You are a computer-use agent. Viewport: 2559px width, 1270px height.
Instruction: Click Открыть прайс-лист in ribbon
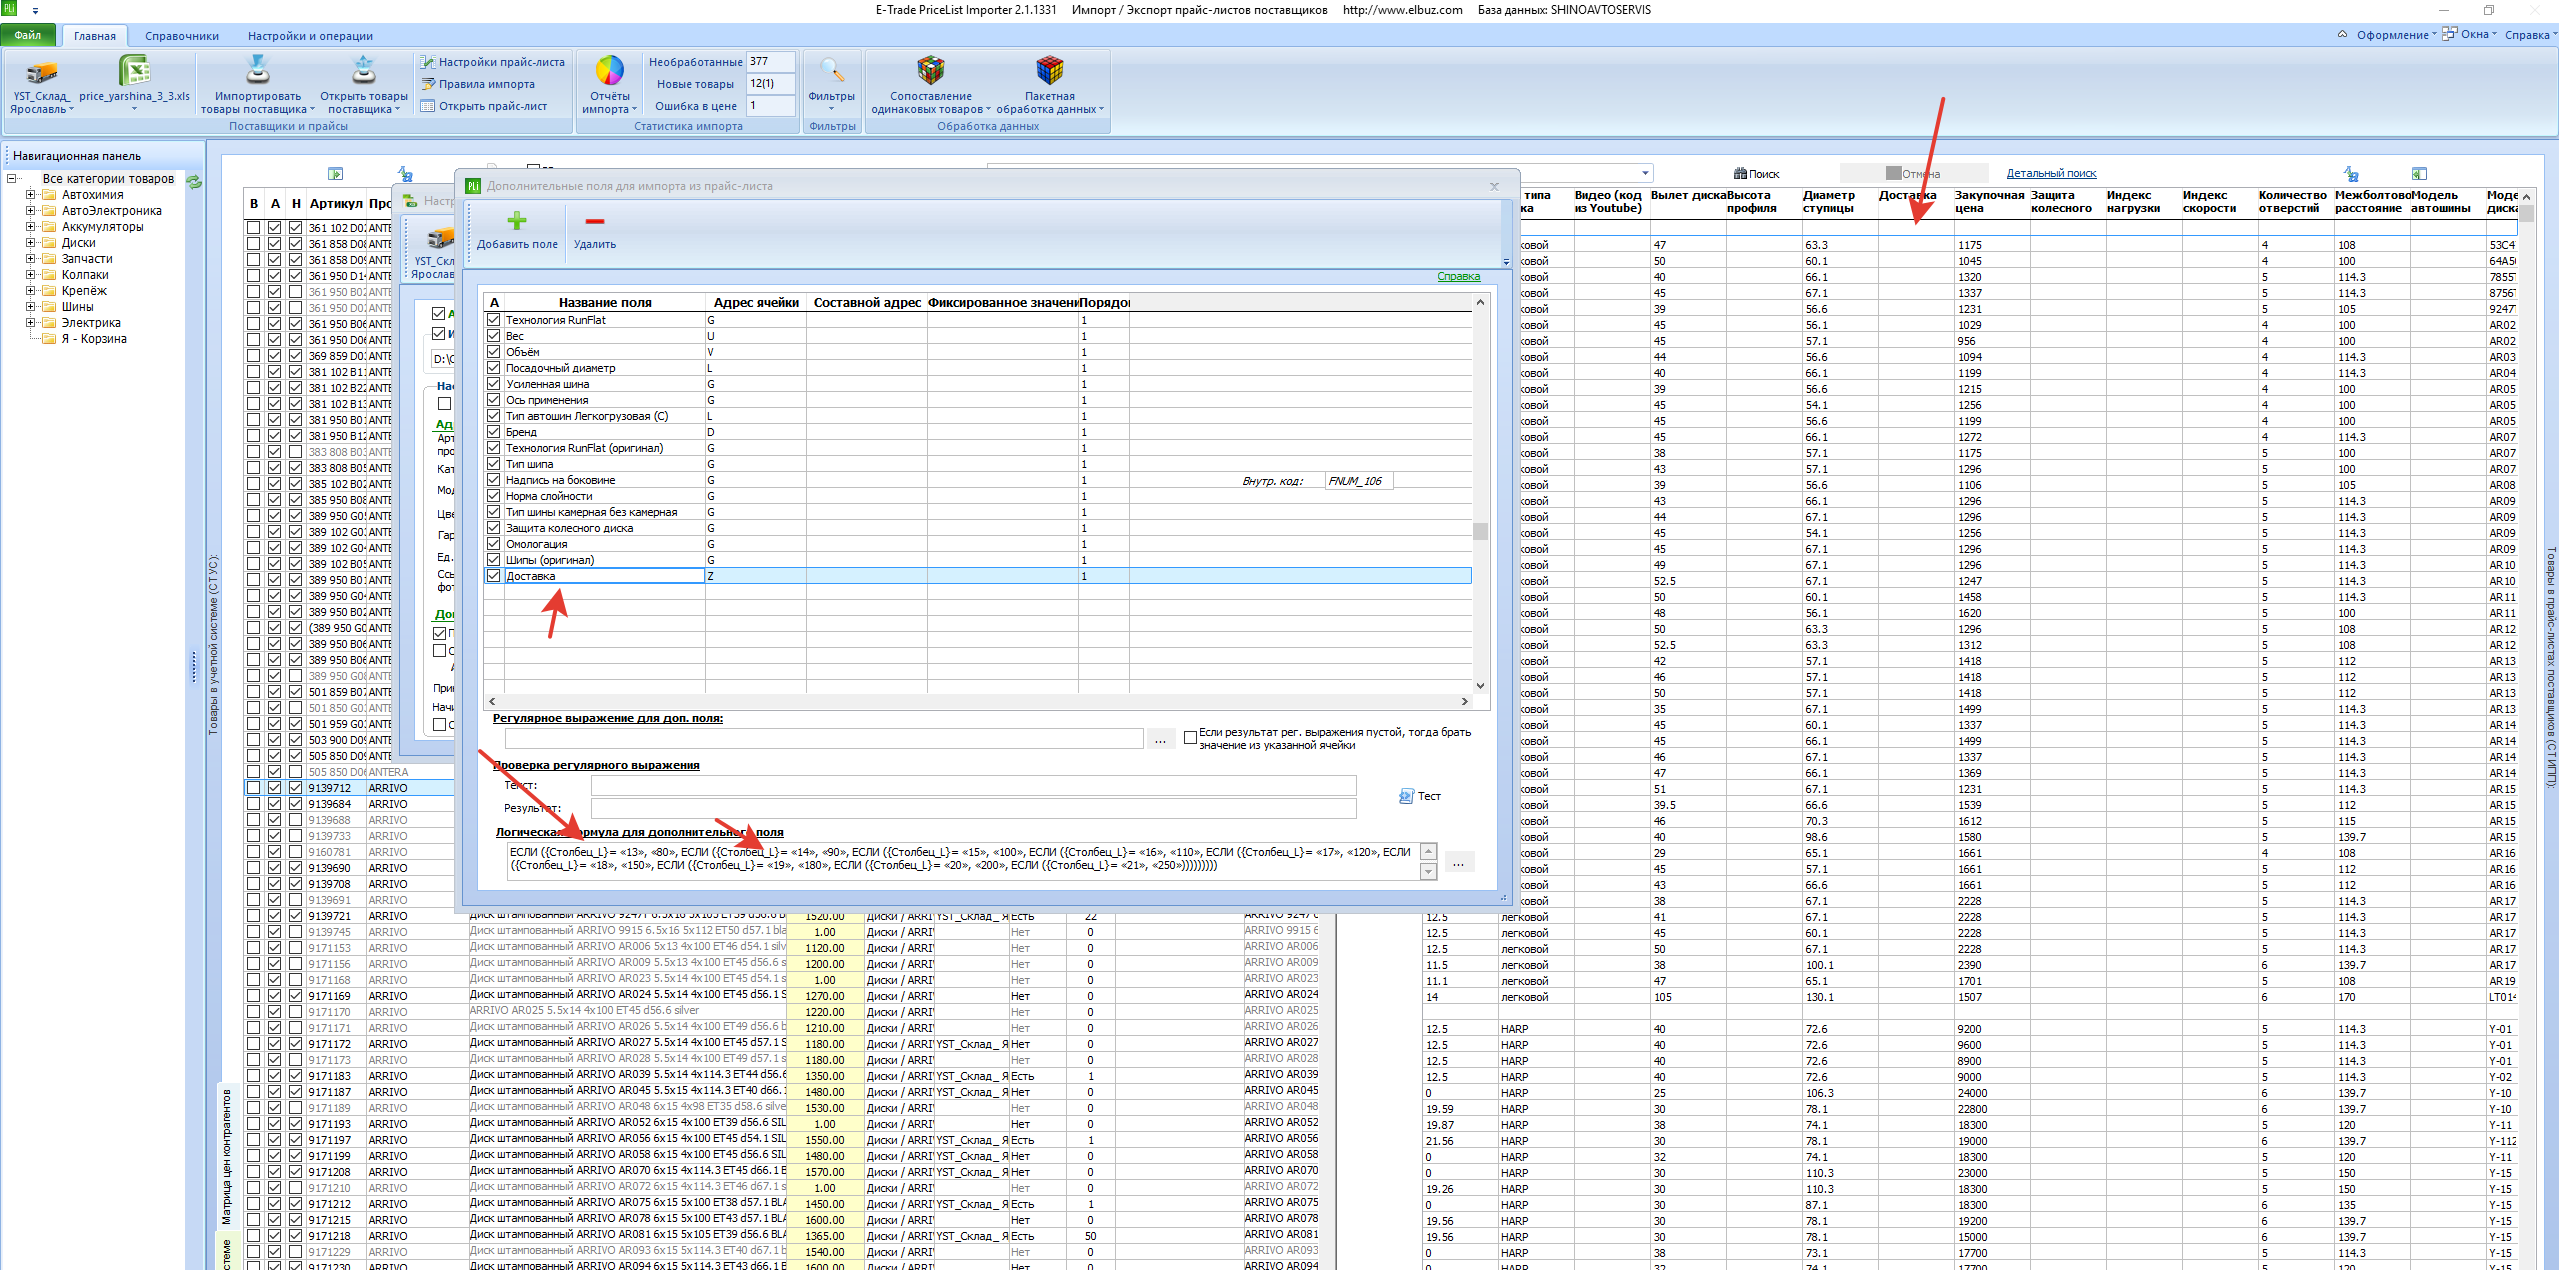coord(484,106)
